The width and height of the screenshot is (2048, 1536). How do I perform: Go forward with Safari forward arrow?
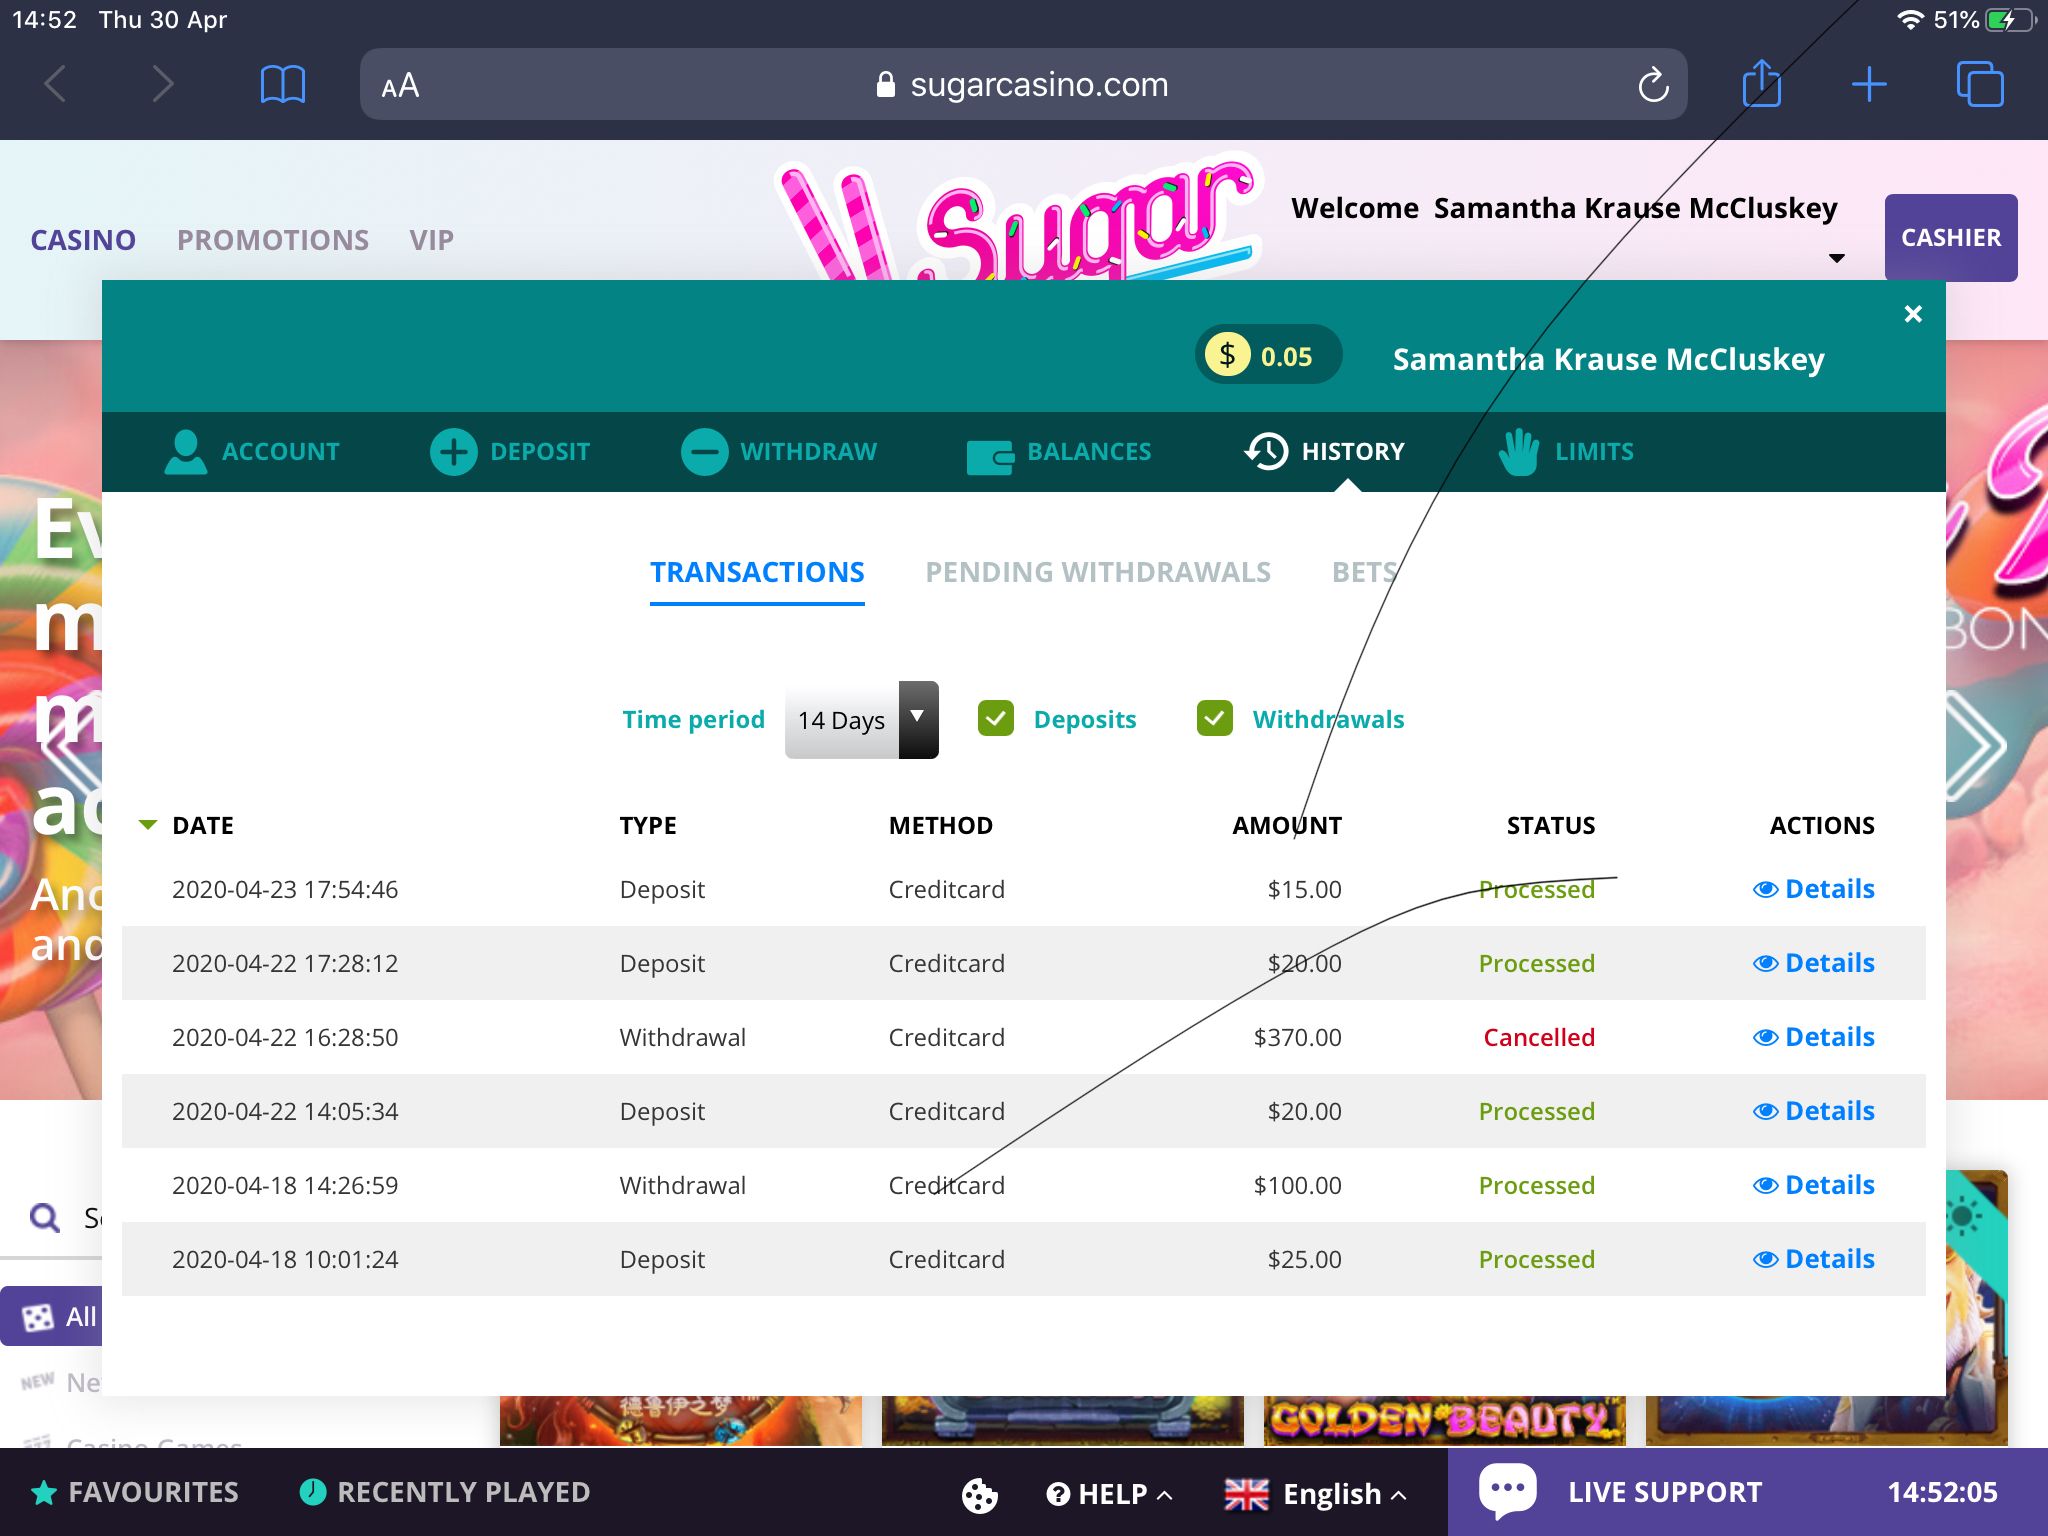click(x=163, y=84)
